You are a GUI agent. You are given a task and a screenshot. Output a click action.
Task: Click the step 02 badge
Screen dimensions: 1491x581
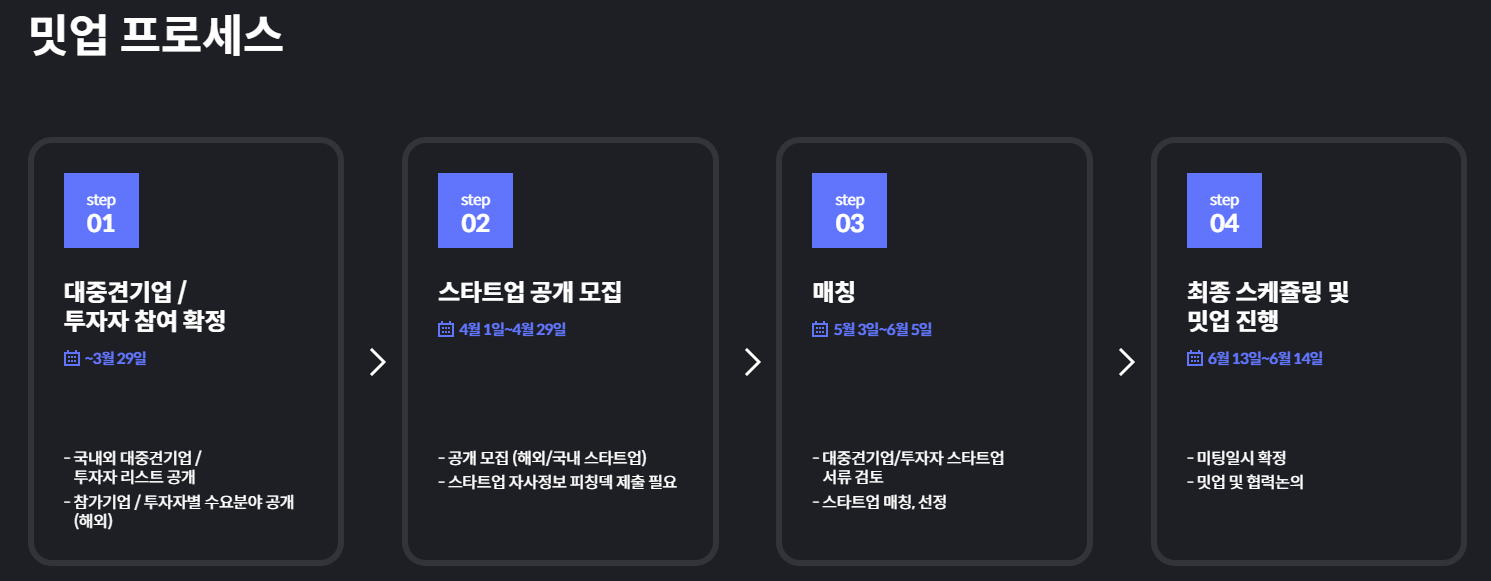[475, 210]
